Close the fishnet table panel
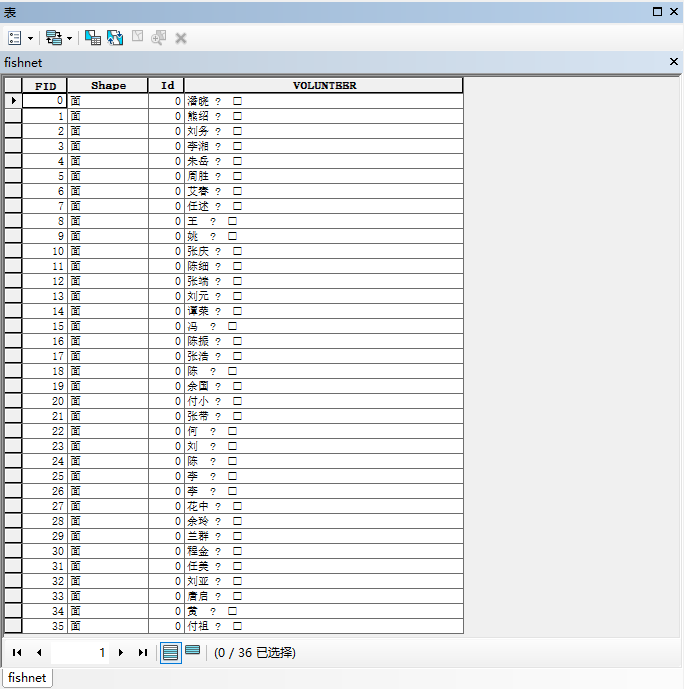The width and height of the screenshot is (684, 689). click(673, 62)
